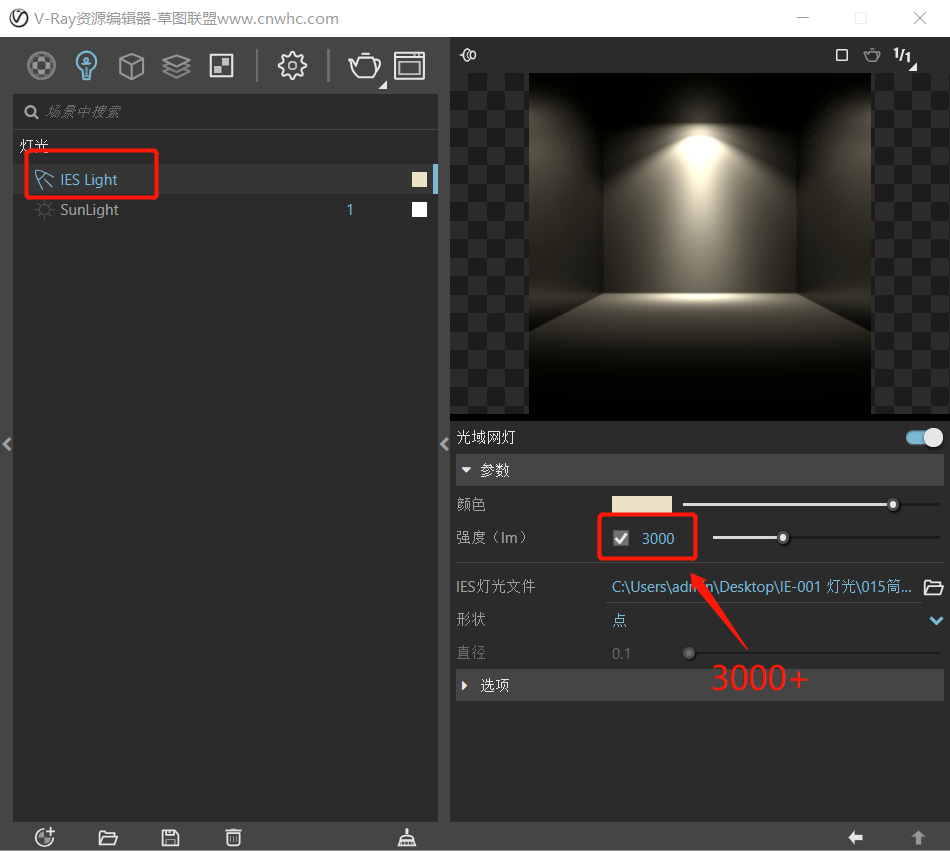Click the IES file path field

[762, 586]
